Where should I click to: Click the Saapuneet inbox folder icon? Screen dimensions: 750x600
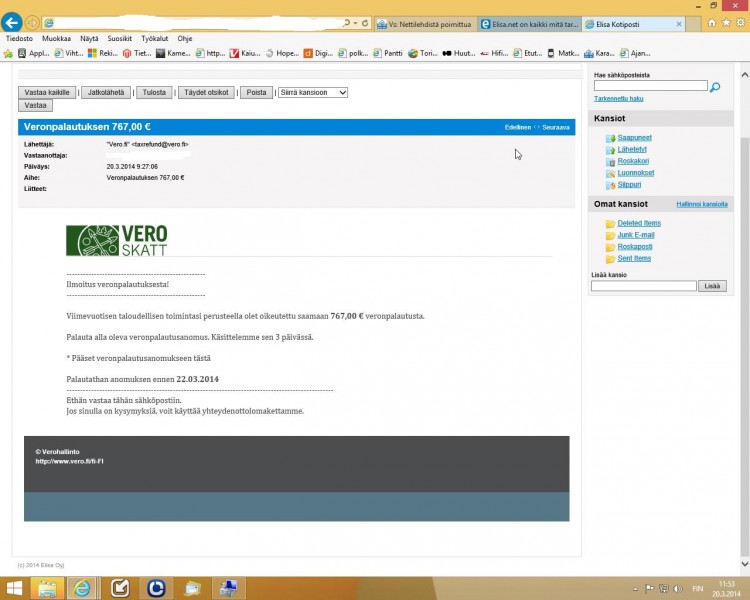click(610, 137)
